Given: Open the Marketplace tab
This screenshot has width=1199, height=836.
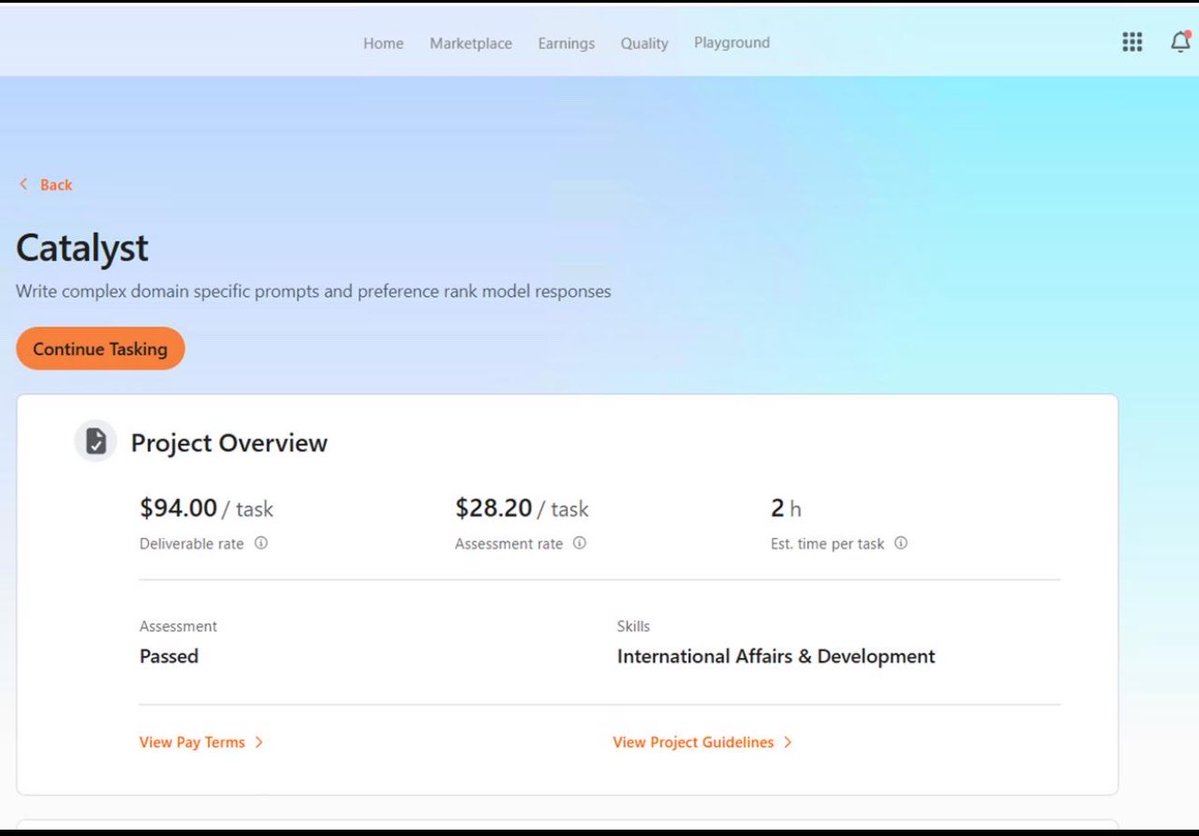Looking at the screenshot, I should 471,44.
